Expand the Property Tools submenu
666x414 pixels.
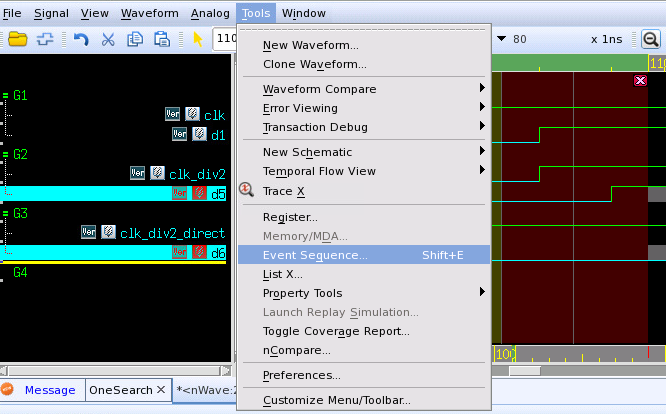coord(482,292)
